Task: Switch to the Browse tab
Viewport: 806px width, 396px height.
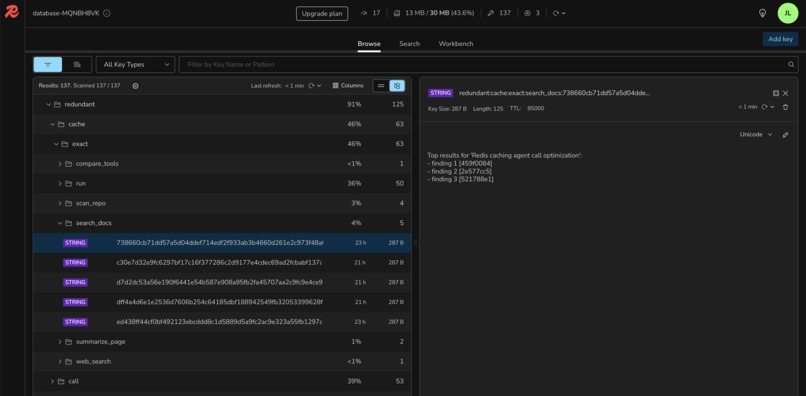Action: click(369, 44)
